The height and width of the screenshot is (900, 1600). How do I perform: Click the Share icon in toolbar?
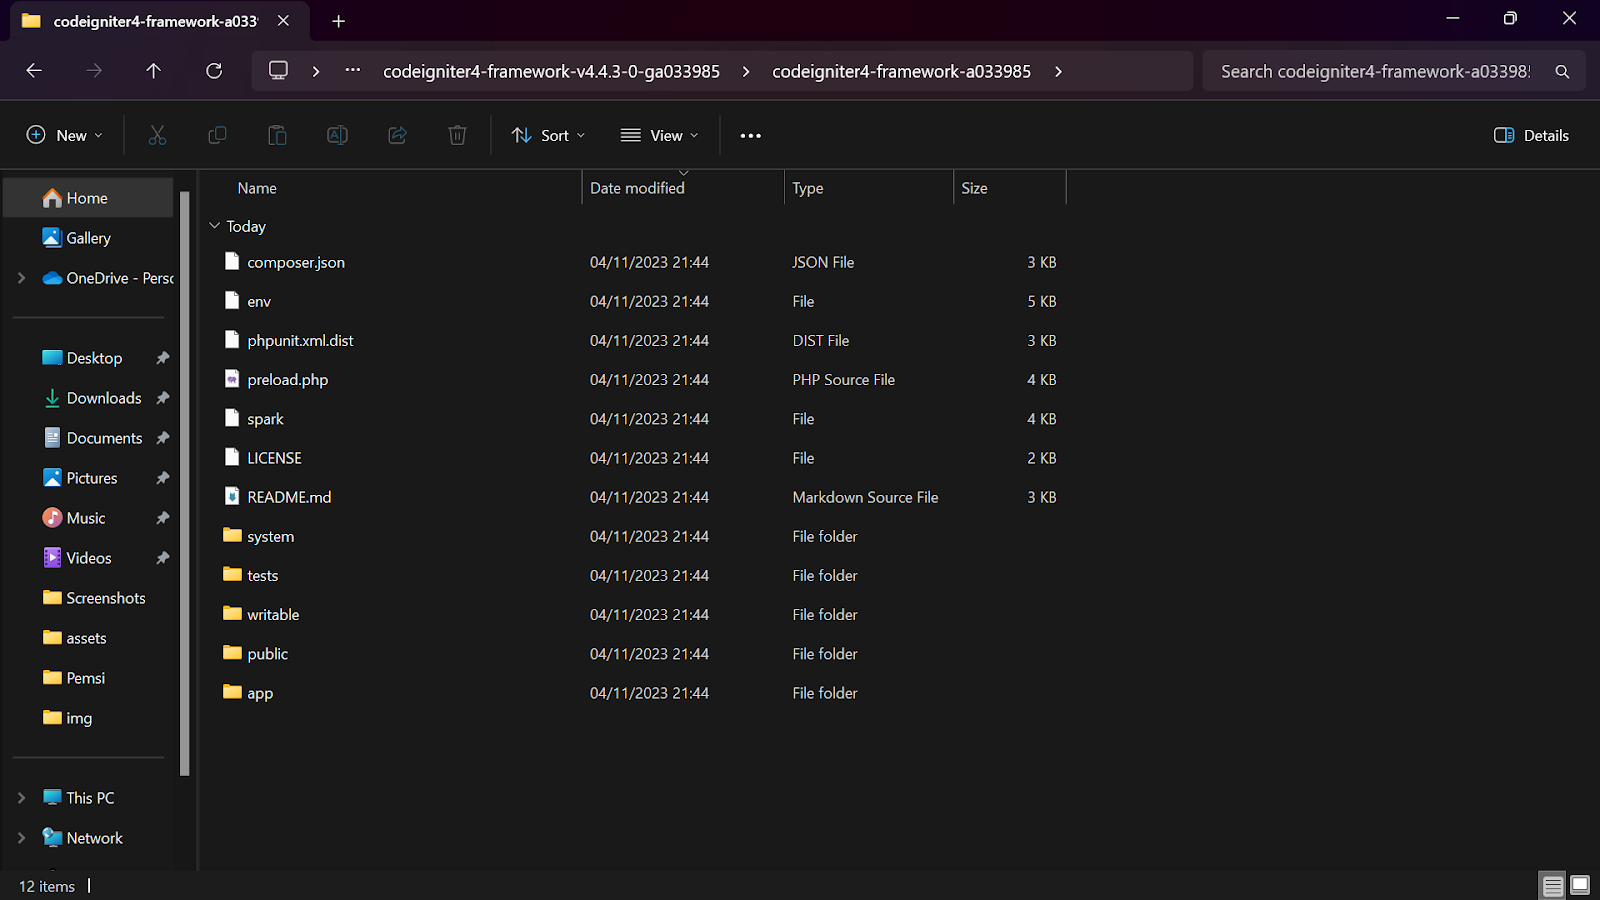[x=397, y=135]
